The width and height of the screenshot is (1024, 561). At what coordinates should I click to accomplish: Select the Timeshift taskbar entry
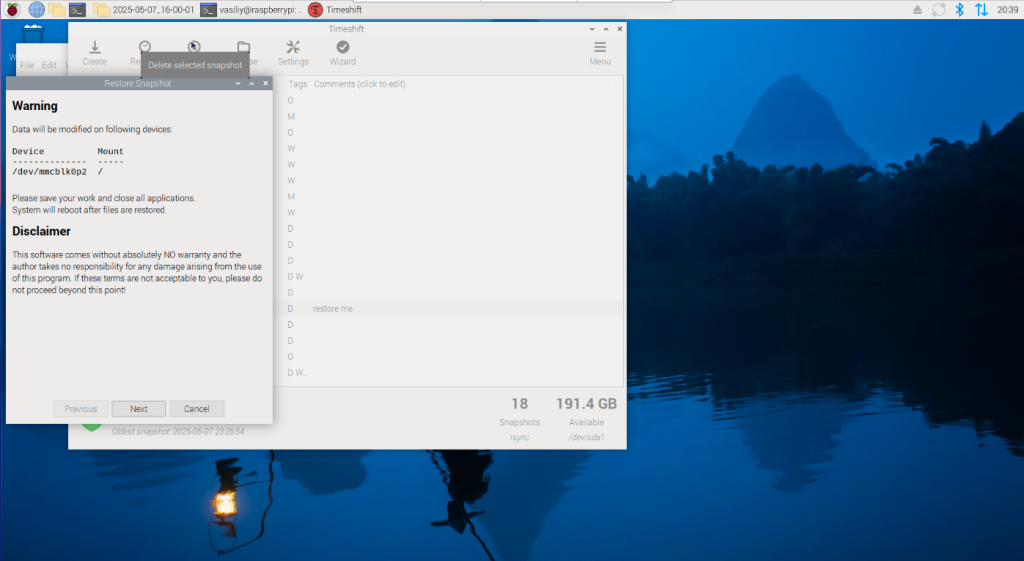pyautogui.click(x=336, y=10)
